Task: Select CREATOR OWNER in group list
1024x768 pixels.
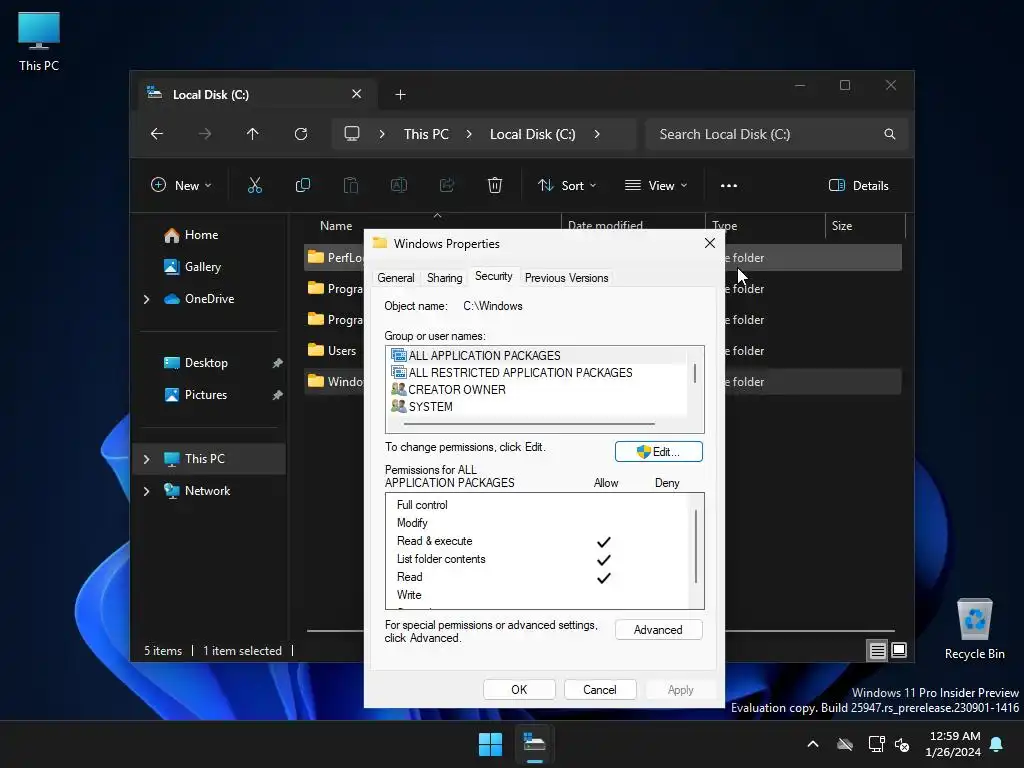Action: [448, 389]
